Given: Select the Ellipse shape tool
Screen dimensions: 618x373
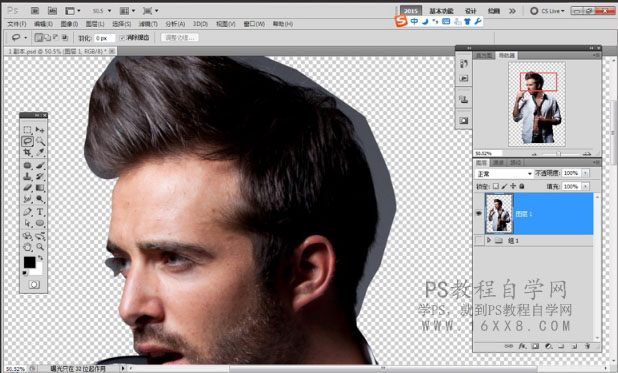Looking at the screenshot, I should point(40,223).
